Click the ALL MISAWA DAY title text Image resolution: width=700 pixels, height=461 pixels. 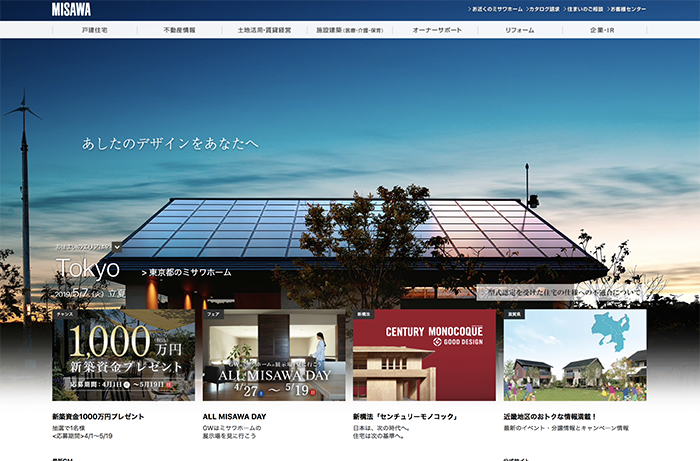click(x=234, y=416)
